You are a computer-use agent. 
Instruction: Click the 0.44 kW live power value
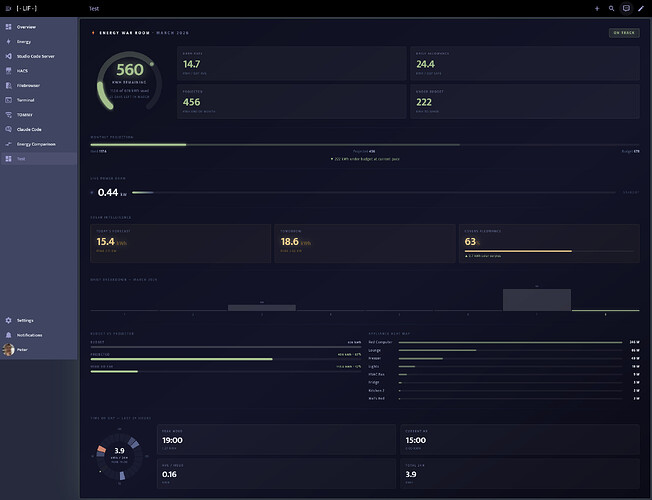pyautogui.click(x=112, y=193)
